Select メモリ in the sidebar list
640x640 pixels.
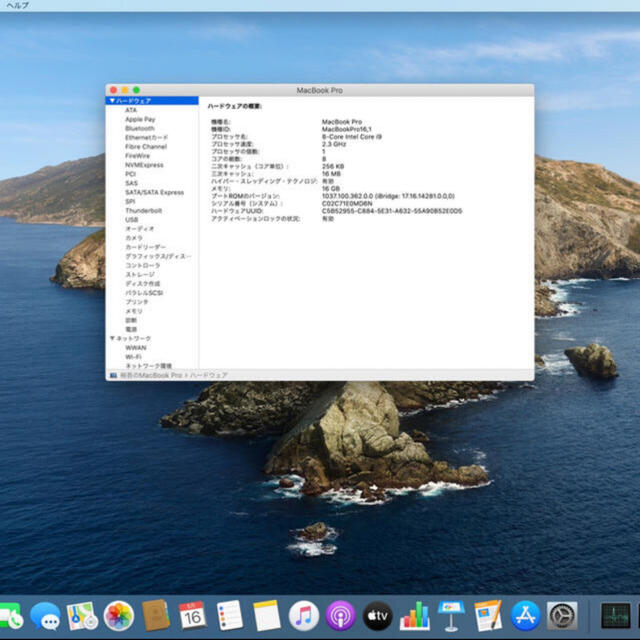click(x=134, y=311)
